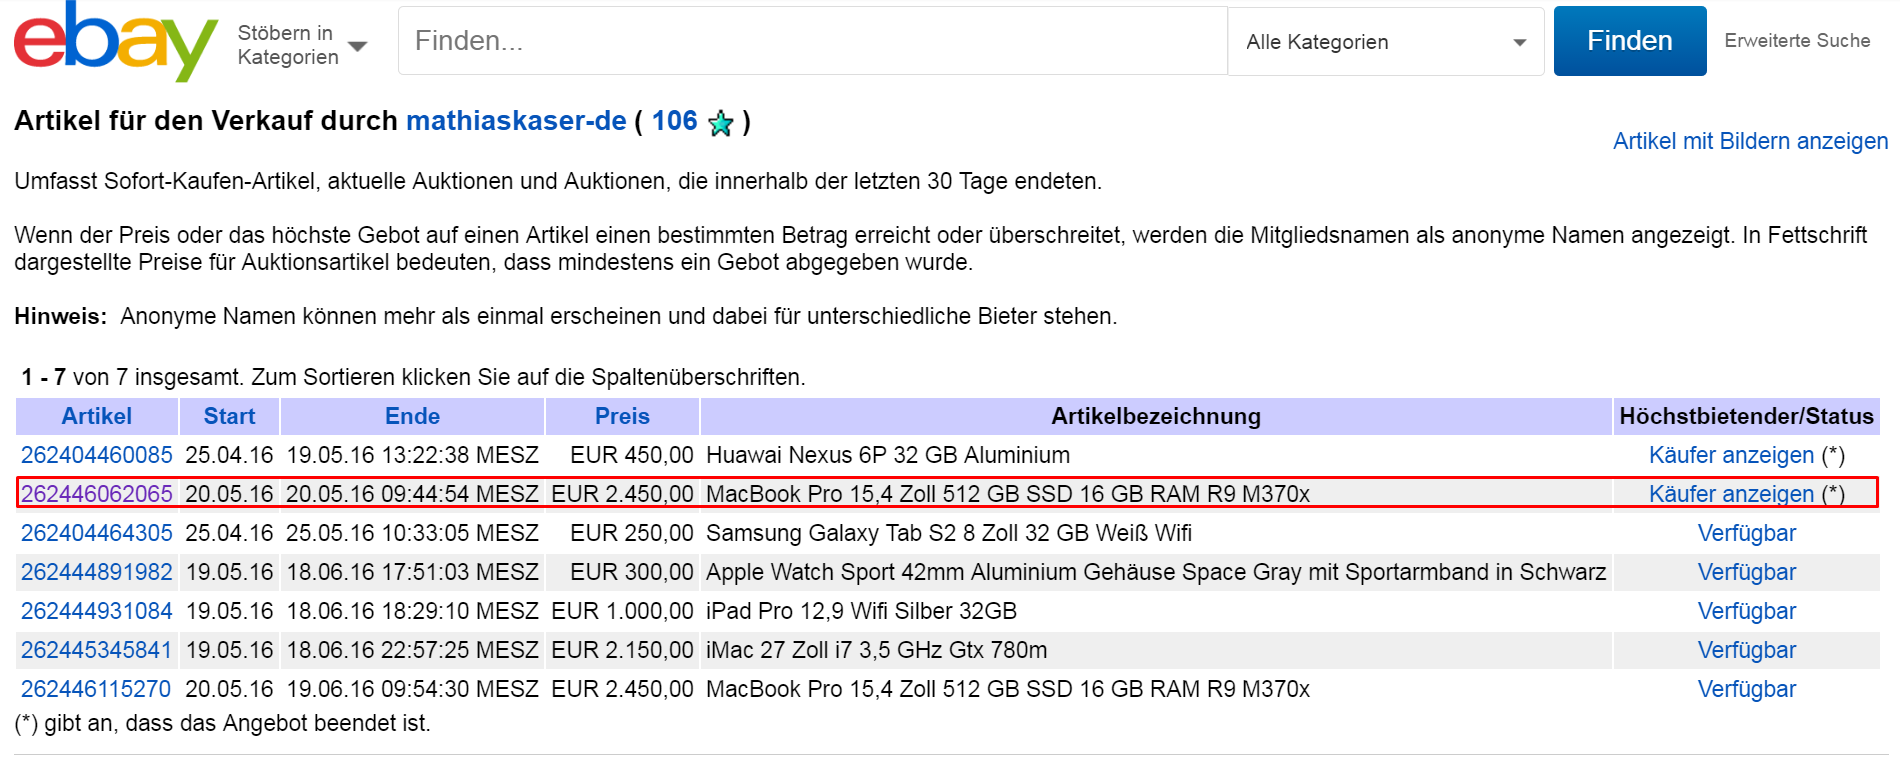
Task: Open feedback score 106 link
Action: (x=675, y=121)
